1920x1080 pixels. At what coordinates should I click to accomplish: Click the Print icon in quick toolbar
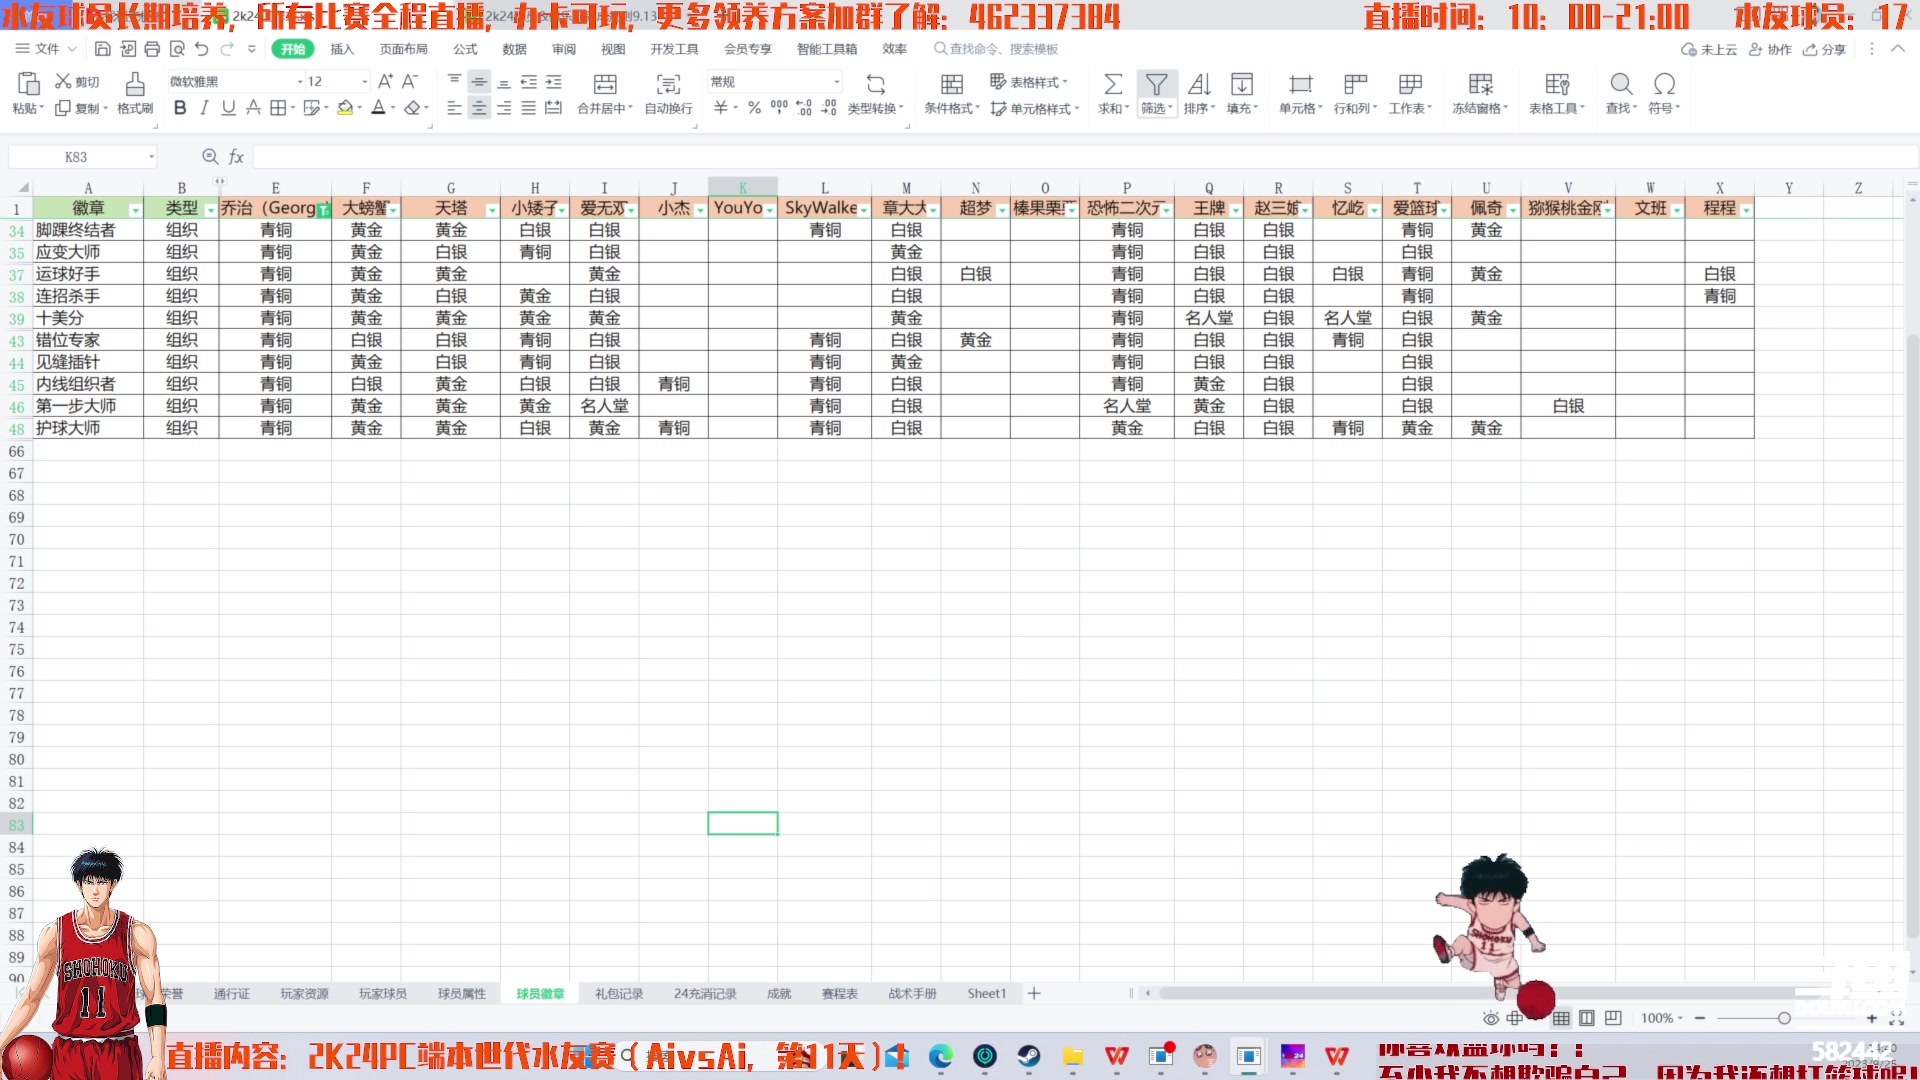[152, 49]
